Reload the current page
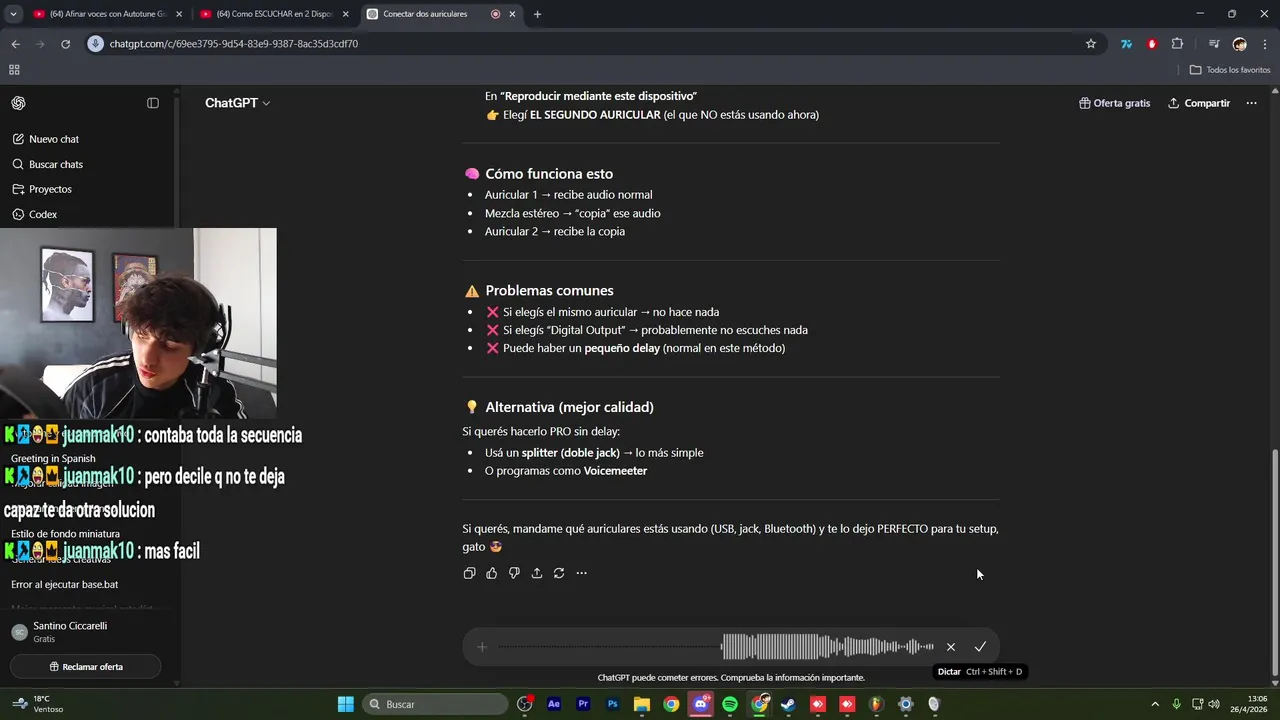Image resolution: width=1280 pixels, height=720 pixels. [65, 44]
